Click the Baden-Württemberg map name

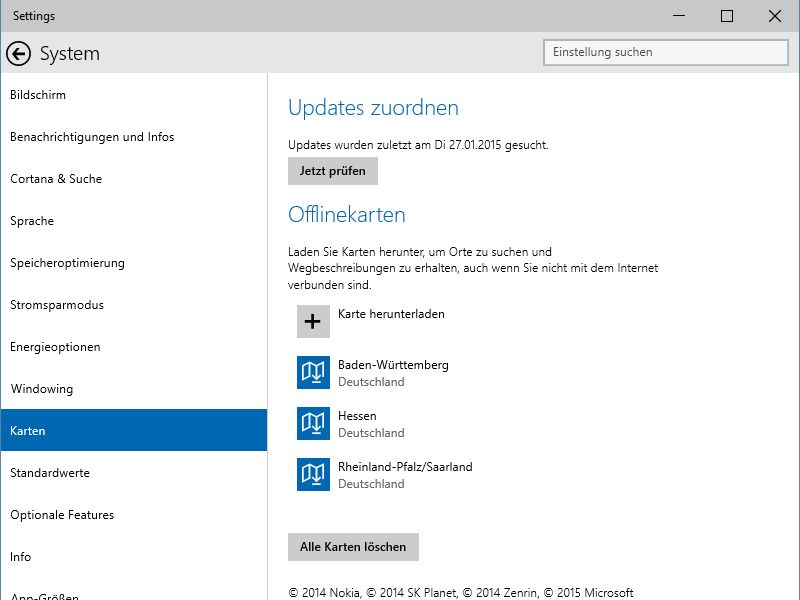coord(393,365)
